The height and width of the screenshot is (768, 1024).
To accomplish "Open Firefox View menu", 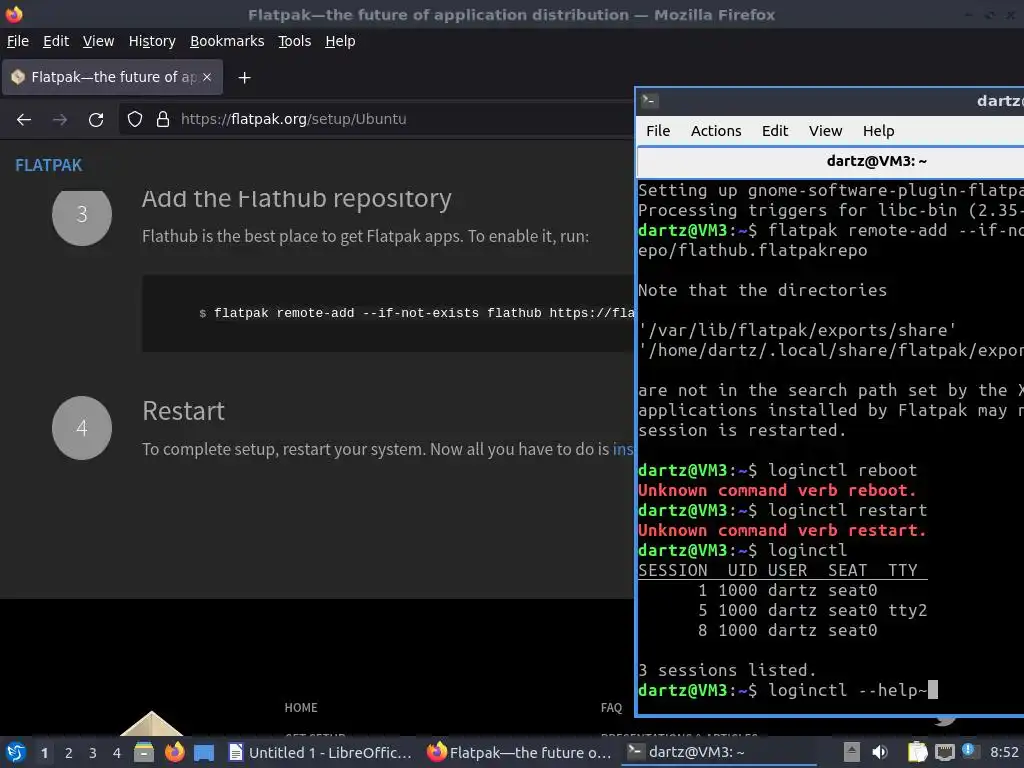I will click(x=99, y=41).
